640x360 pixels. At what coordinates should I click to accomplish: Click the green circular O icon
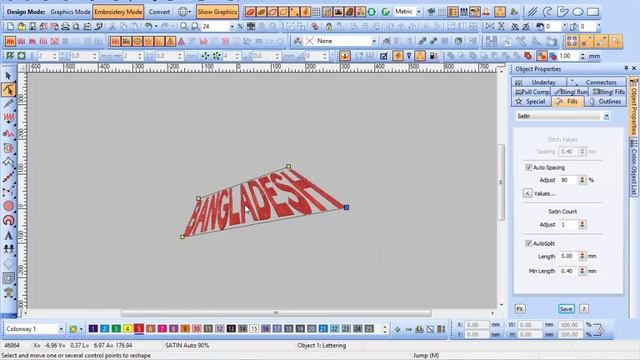click(371, 12)
